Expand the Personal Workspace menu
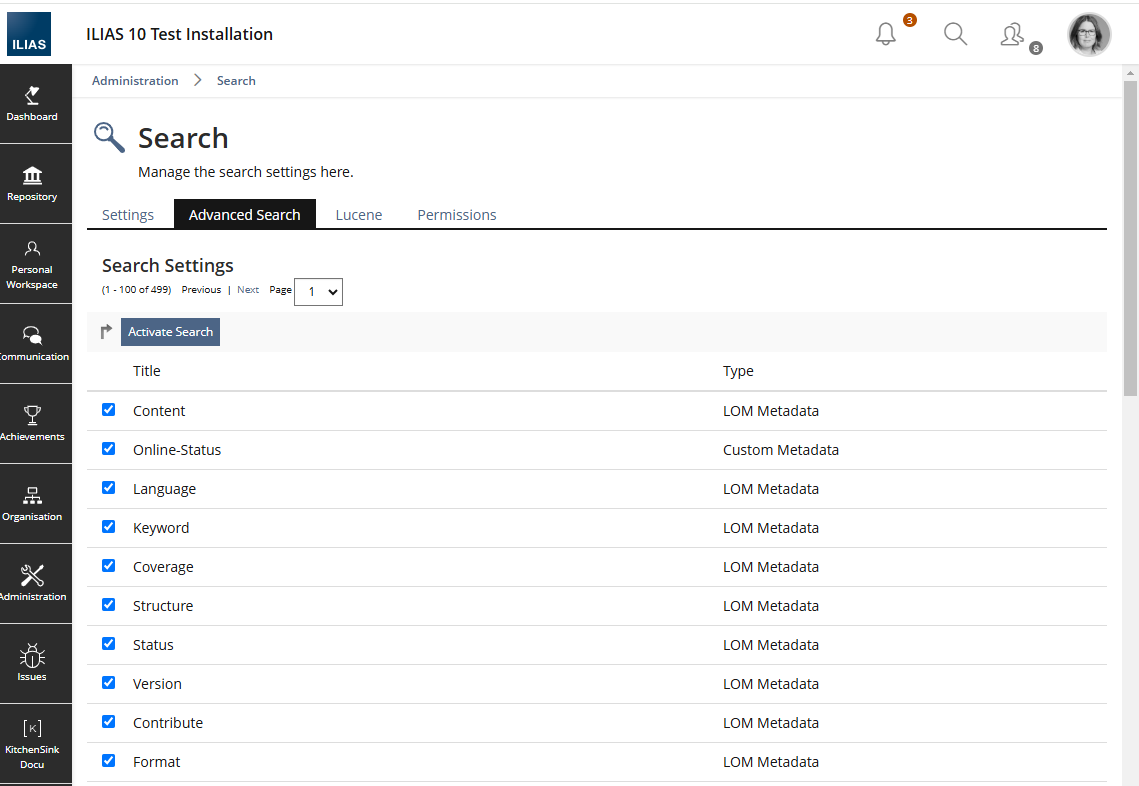Image resolution: width=1139 pixels, height=786 pixels. [x=33, y=264]
